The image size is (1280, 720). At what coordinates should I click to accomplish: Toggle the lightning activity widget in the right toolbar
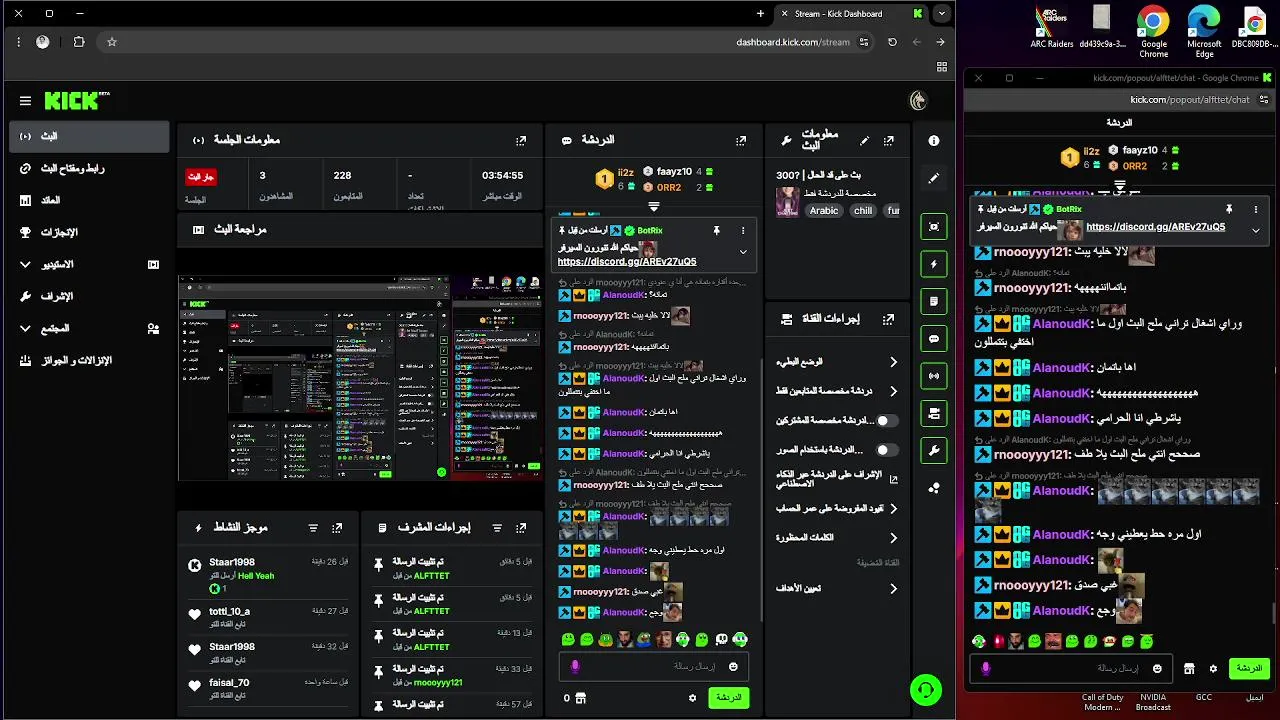[x=934, y=264]
